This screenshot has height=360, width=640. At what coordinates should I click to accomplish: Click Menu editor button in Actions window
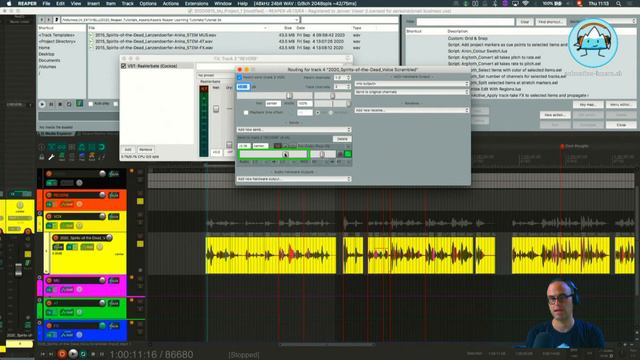(x=620, y=105)
